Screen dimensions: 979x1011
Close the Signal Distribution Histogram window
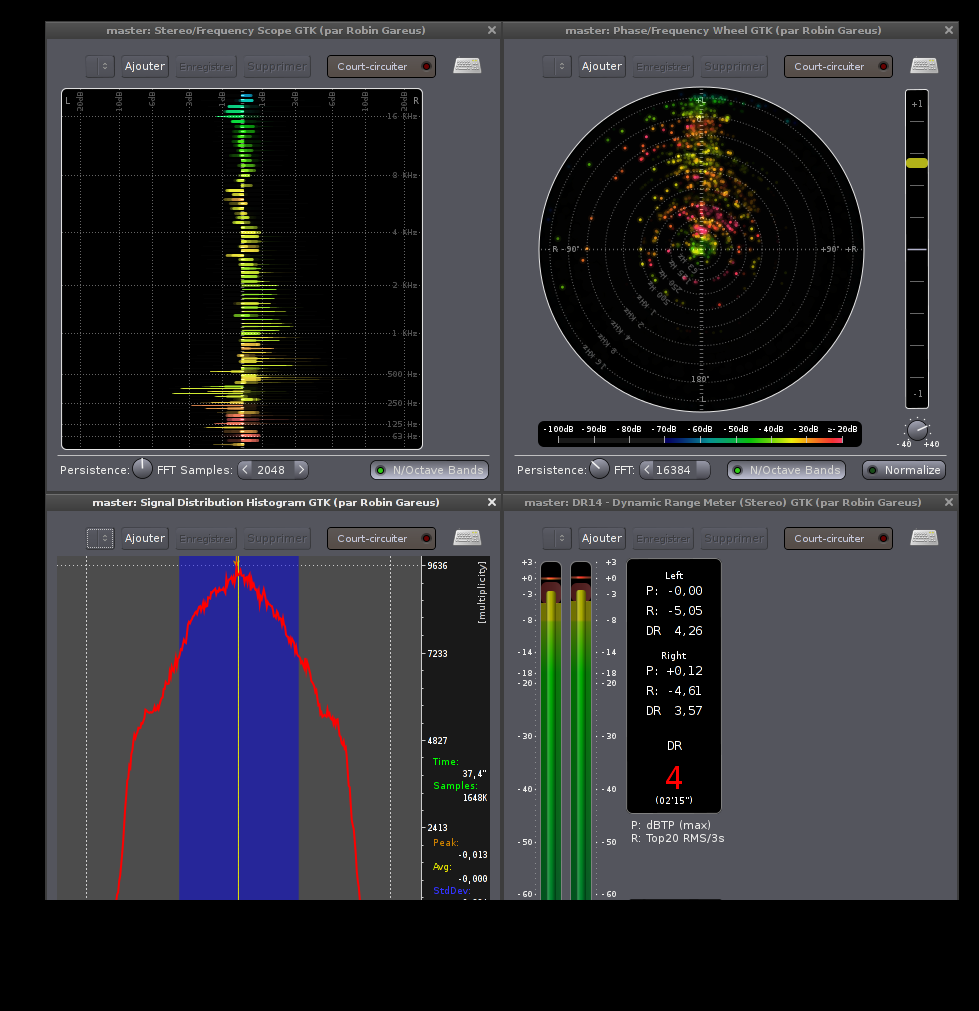point(491,502)
